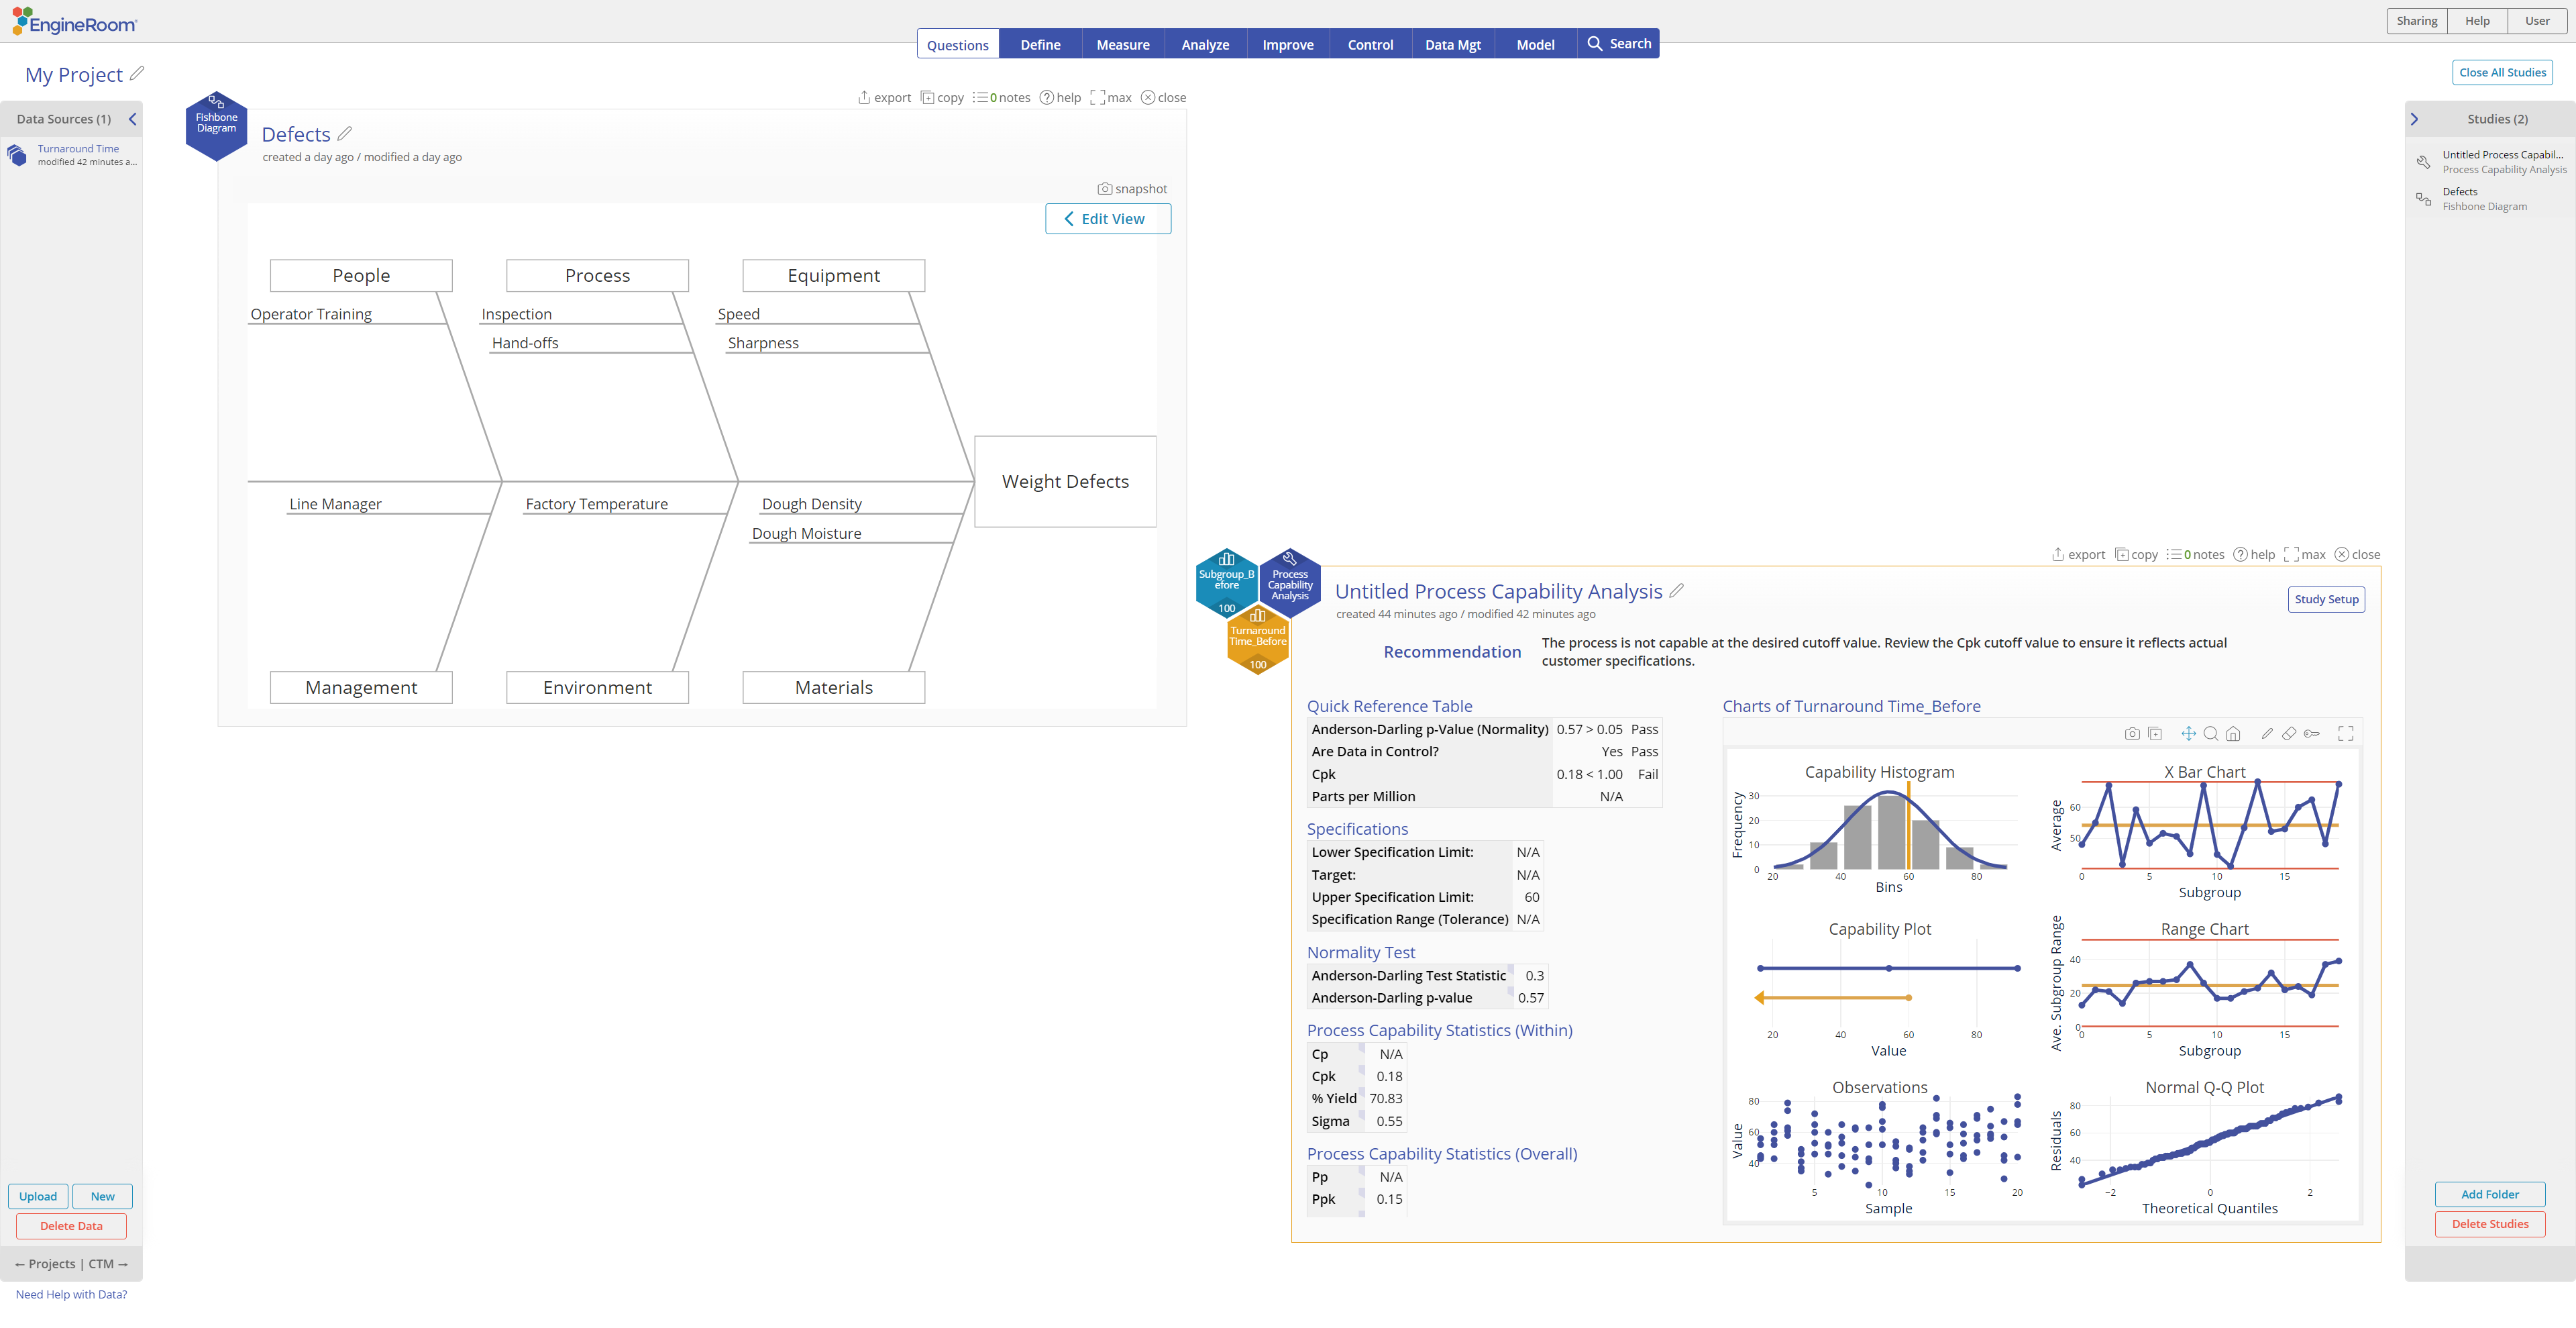Viewport: 2576px width, 1328px height.
Task: Expand the chart to fullscreen via toolbar icon
Action: point(2346,734)
